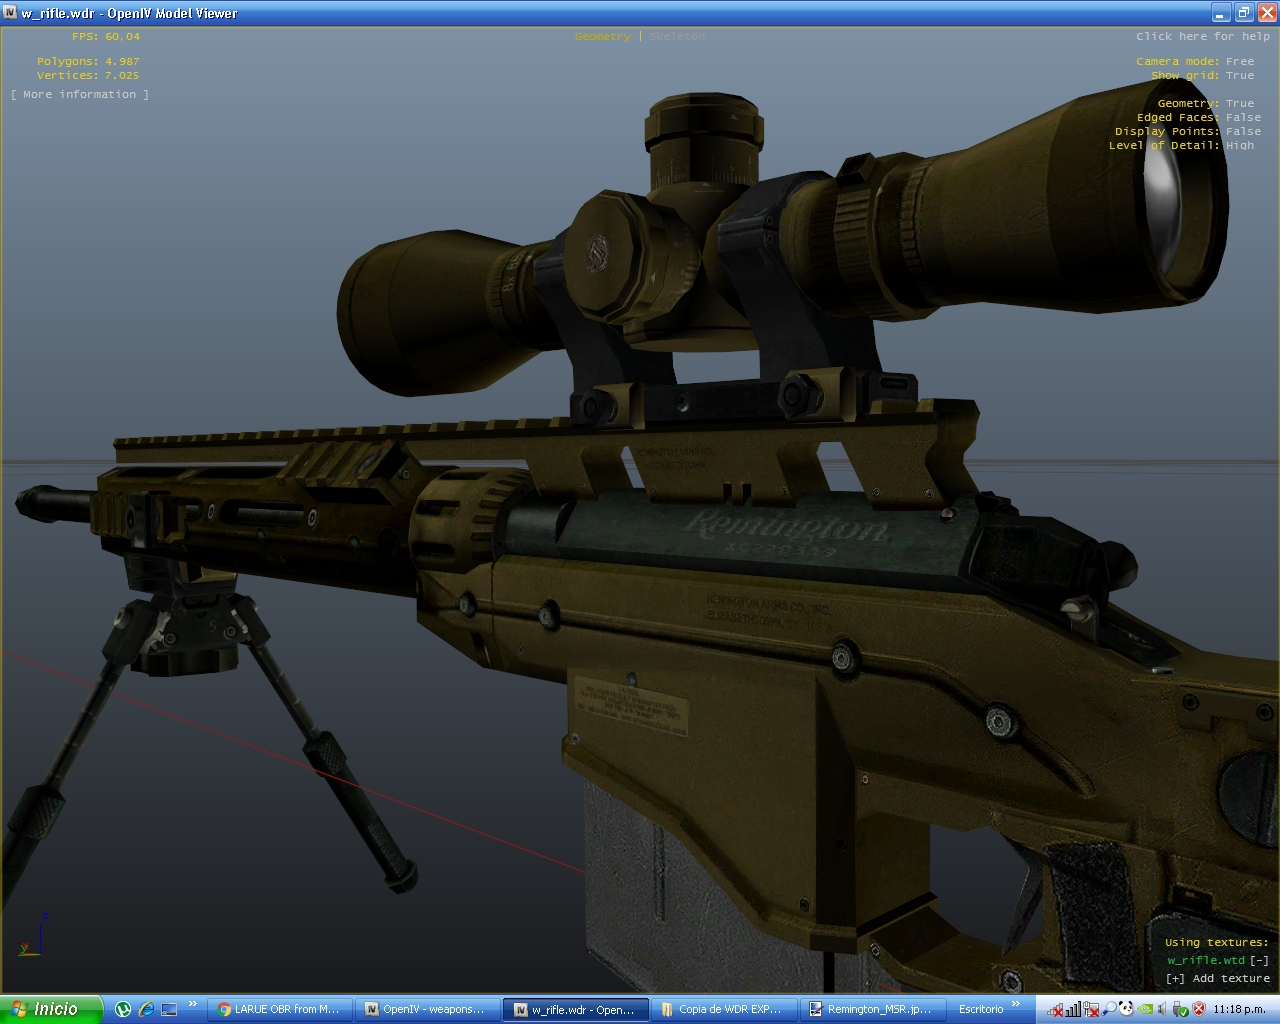Open the Panda antivirus tray icon
Viewport: 1280px width, 1024px height.
(x=1126, y=1009)
